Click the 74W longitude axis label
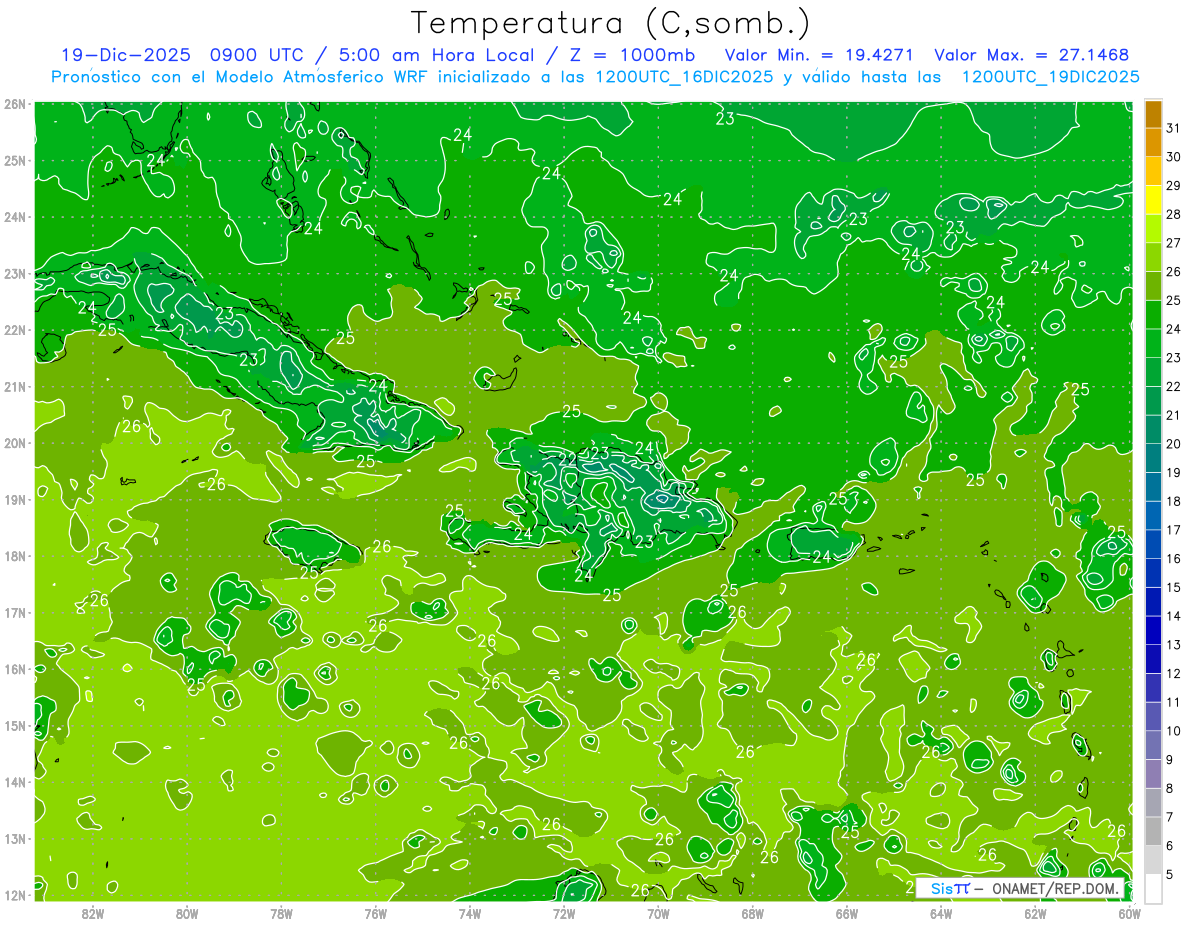Viewport: 1200px width, 927px height. tap(469, 913)
